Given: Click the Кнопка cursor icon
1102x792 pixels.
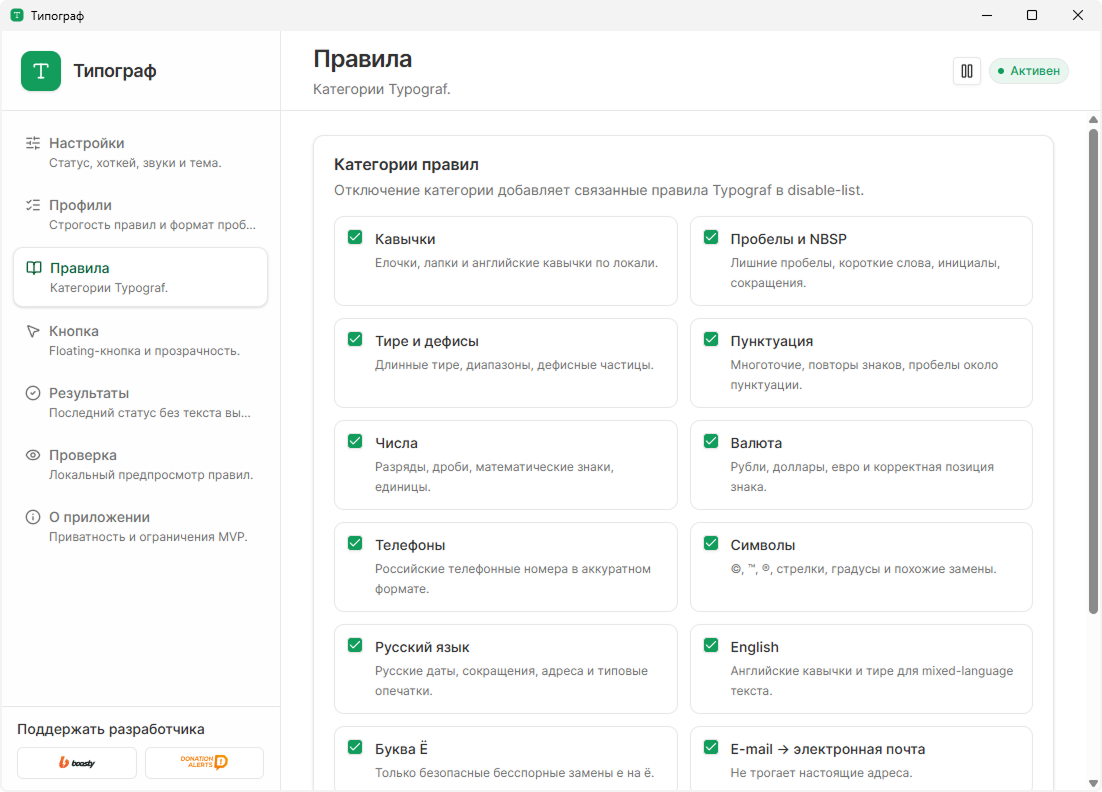Looking at the screenshot, I should click(33, 331).
